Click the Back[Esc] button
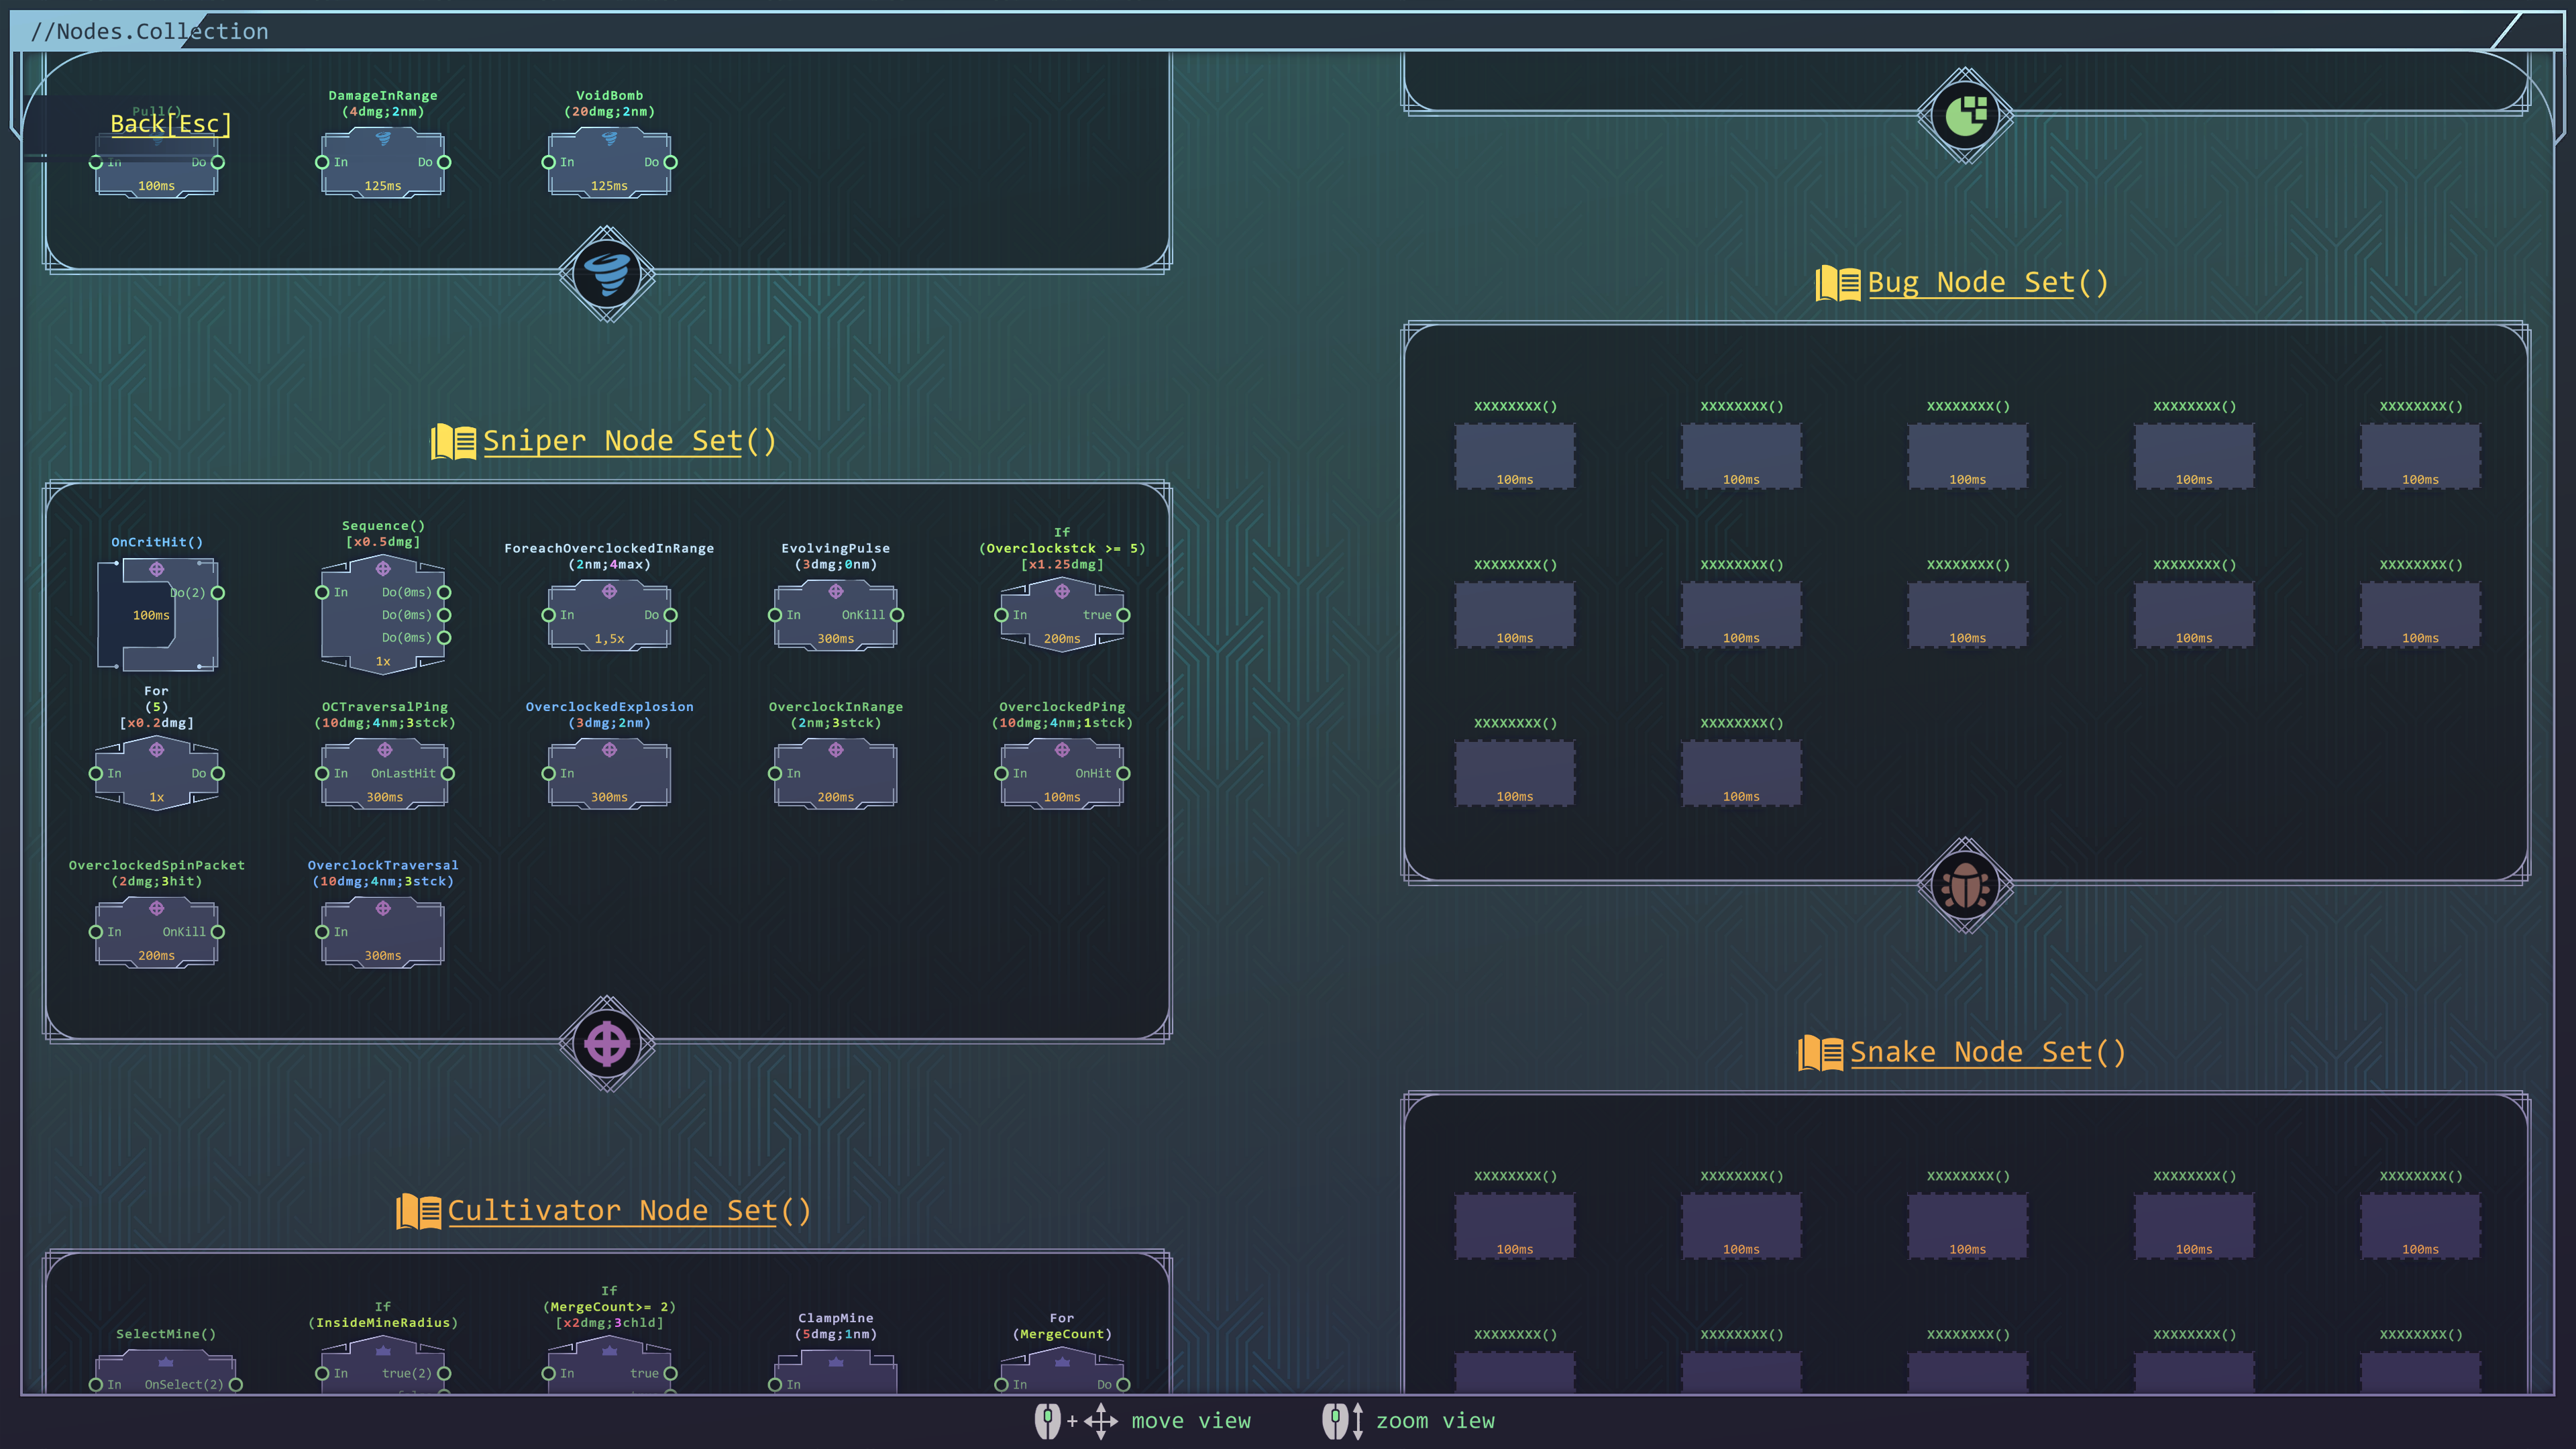This screenshot has height=1449, width=2576. 171,124
